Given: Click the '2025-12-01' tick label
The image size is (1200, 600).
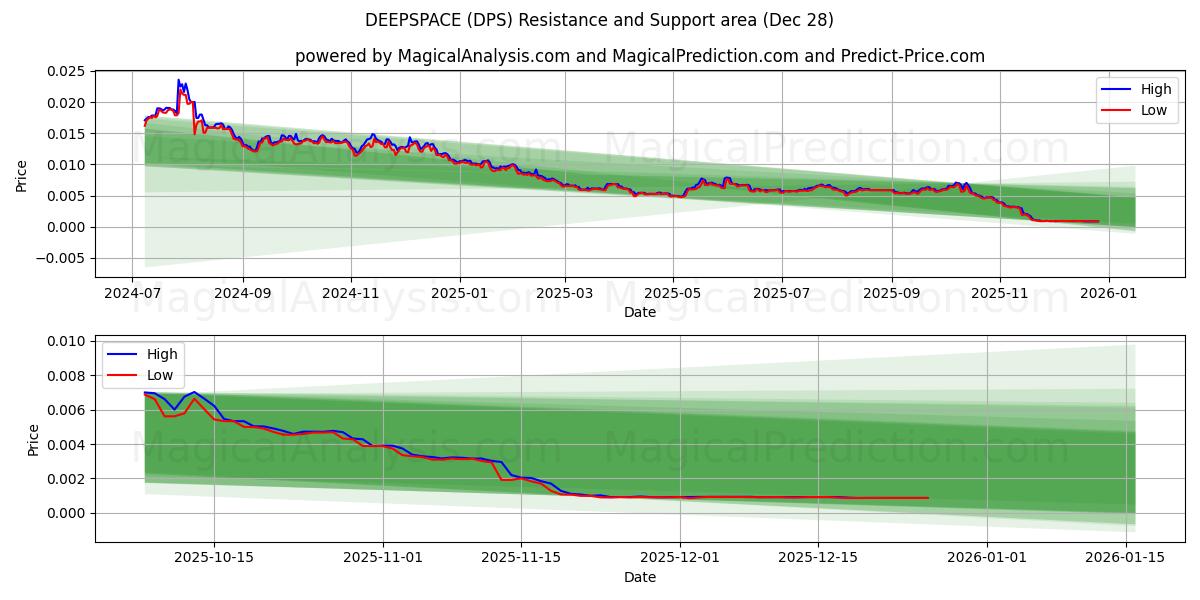Looking at the screenshot, I should pos(679,558).
